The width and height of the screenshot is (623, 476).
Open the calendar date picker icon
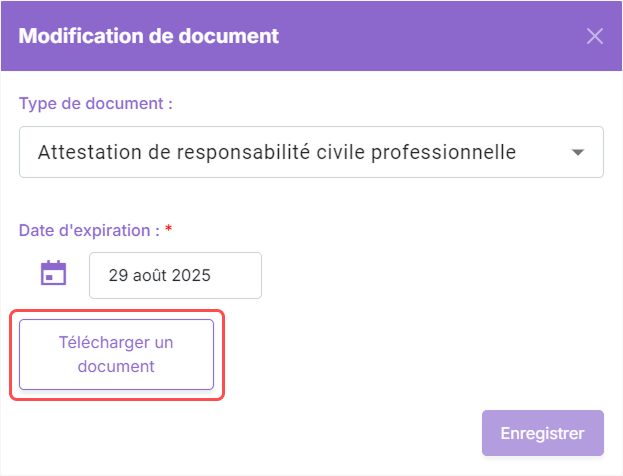[x=54, y=273]
